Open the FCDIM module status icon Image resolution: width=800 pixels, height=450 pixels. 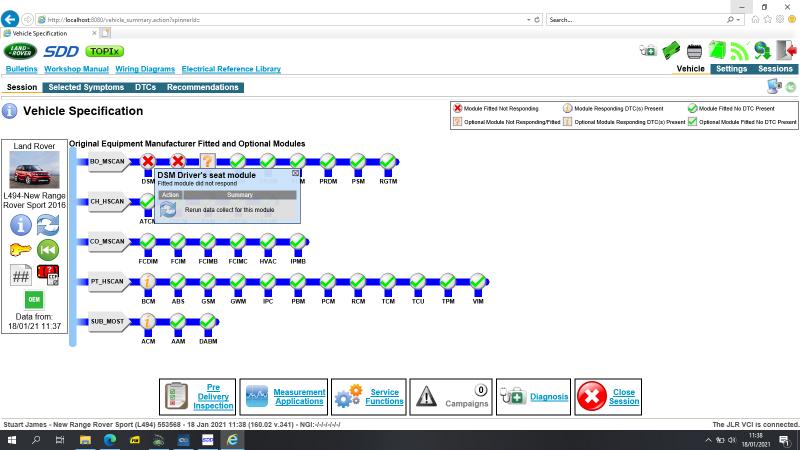(148, 241)
